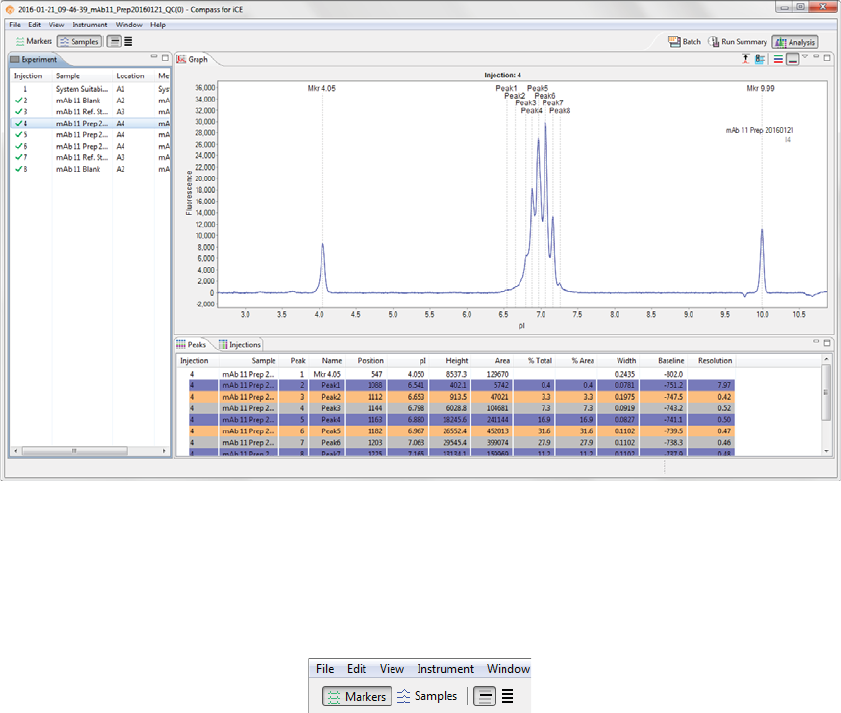Screen dimensions: 841x713
Task: Open the Help menu
Action: coord(158,24)
